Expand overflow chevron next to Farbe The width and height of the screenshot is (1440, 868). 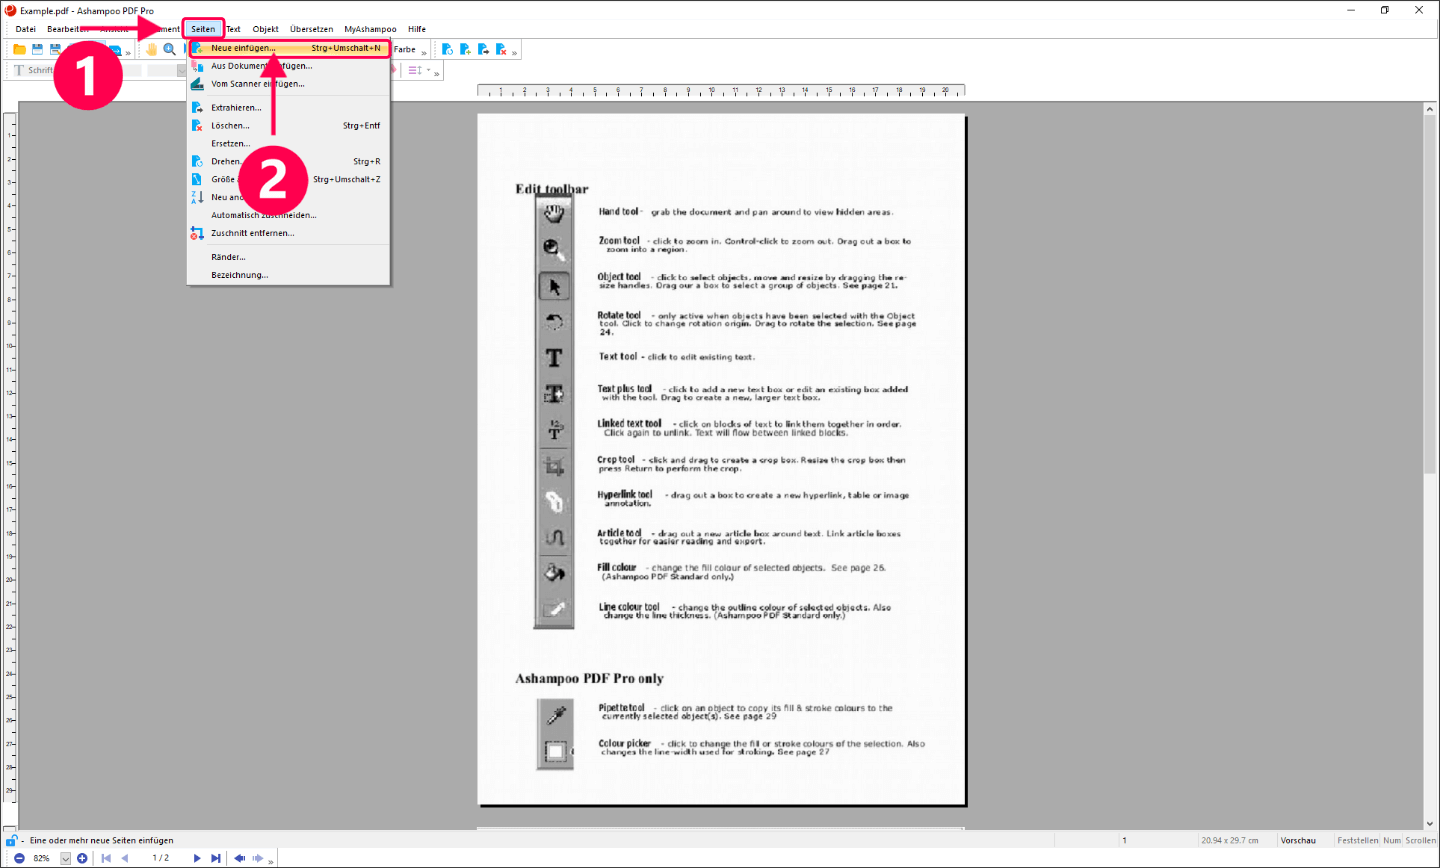click(x=424, y=51)
